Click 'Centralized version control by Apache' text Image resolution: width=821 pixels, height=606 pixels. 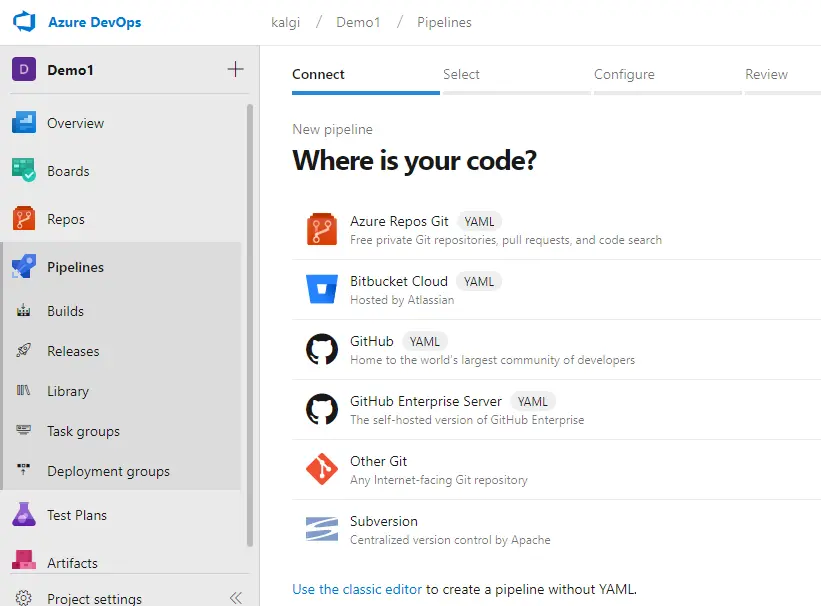[x=450, y=539]
